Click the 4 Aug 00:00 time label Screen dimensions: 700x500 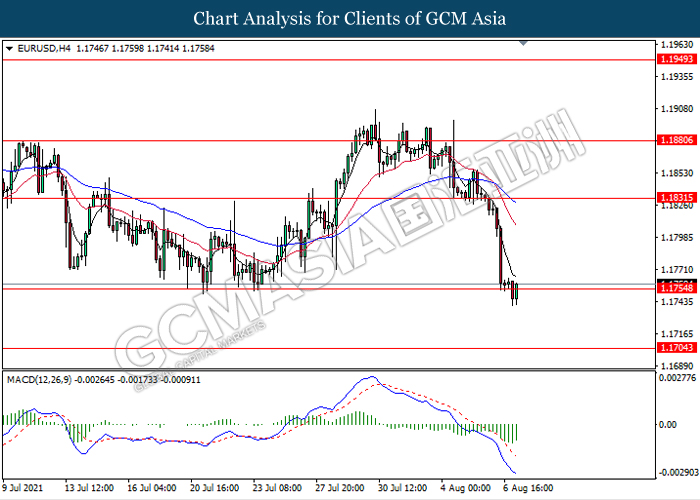(x=465, y=488)
